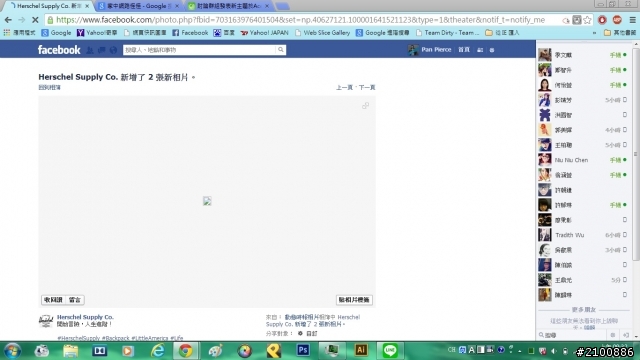Go back with the browser back arrow
The image size is (640, 360).
coord(8,20)
